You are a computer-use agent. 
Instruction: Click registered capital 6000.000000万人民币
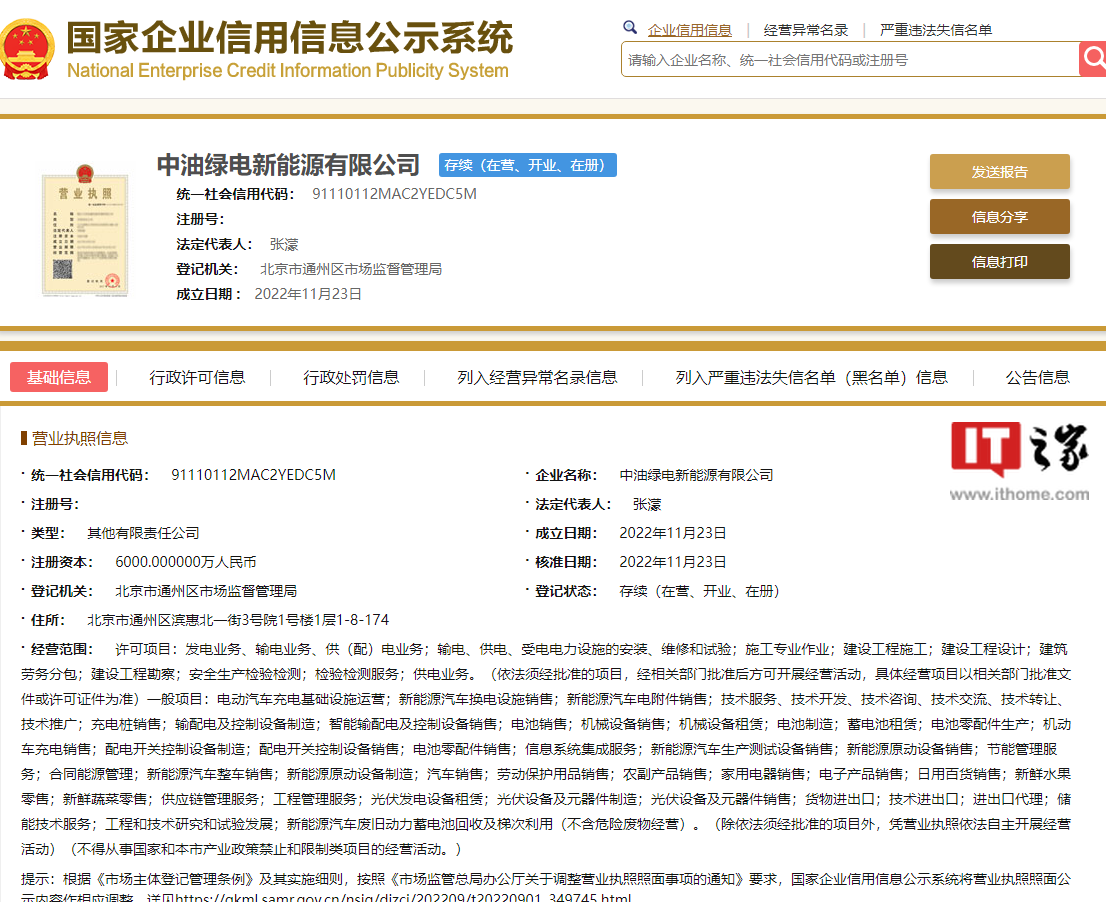[186, 562]
